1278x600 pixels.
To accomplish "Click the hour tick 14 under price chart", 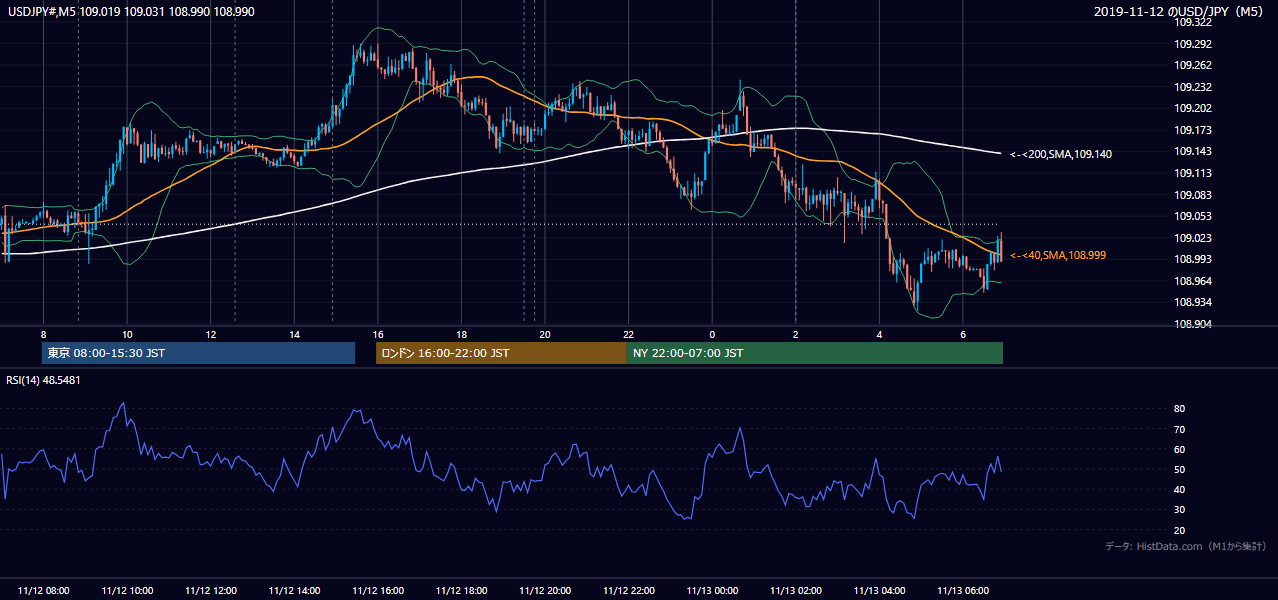I will click(x=294, y=333).
